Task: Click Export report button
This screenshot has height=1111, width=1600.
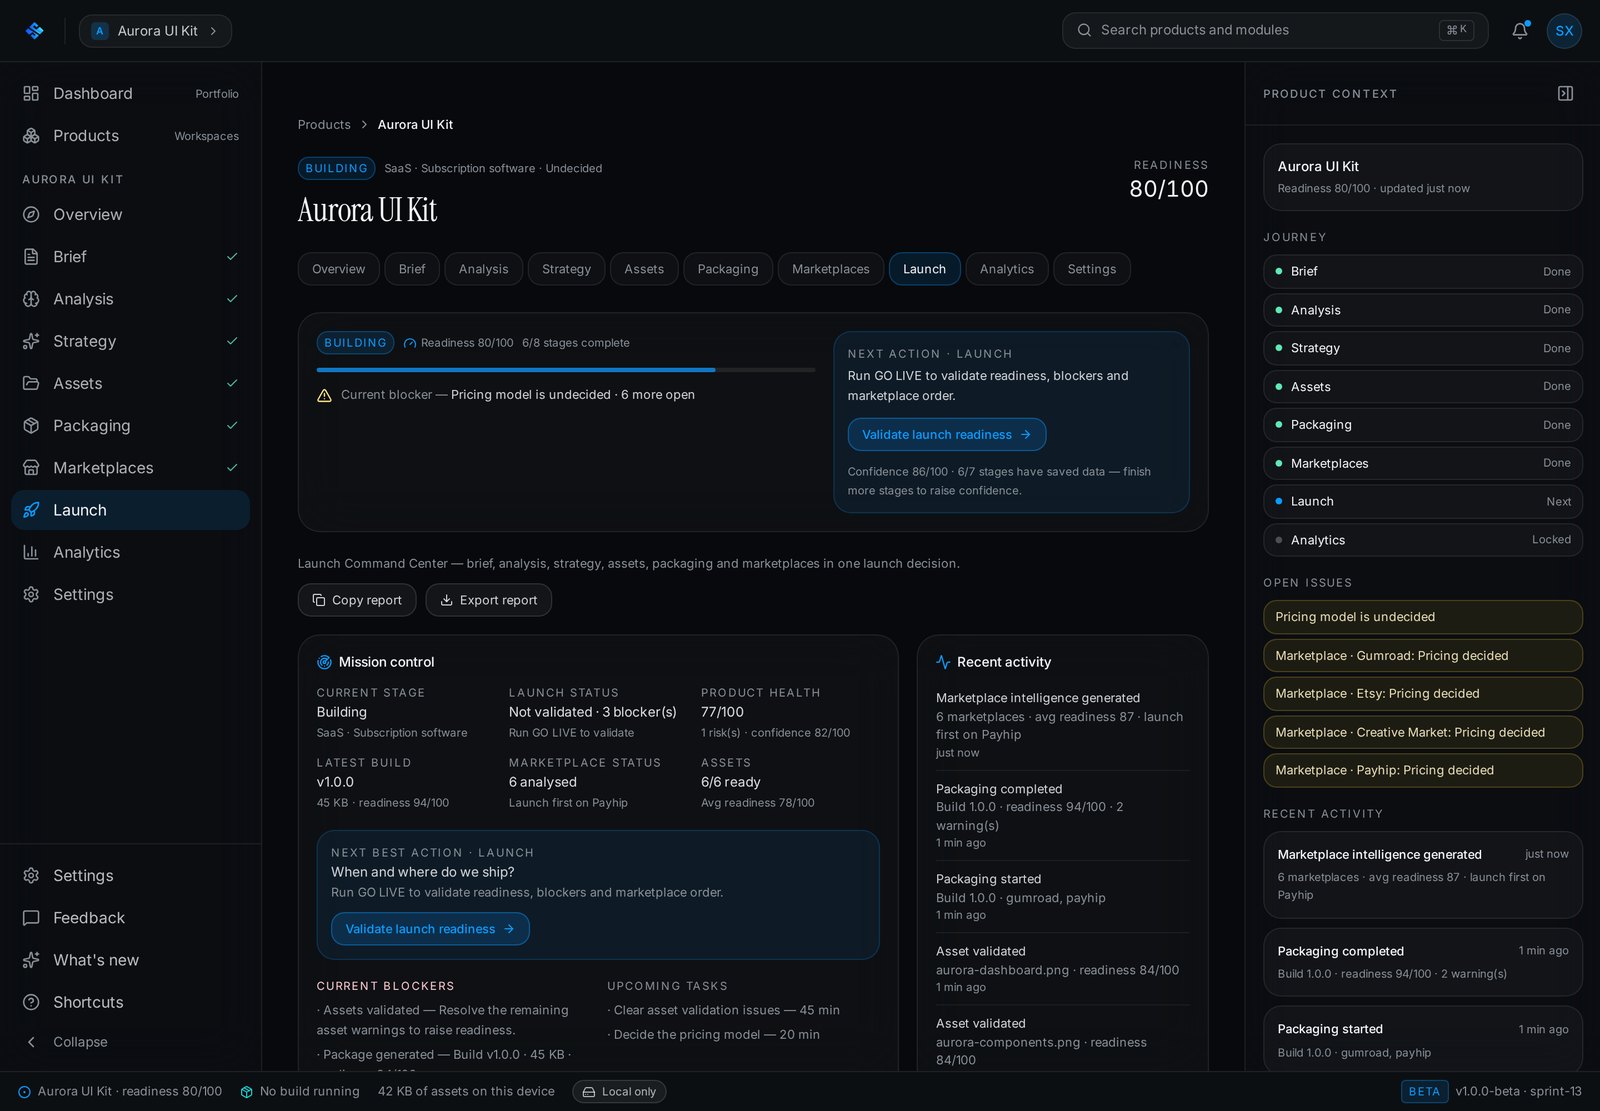Action: pos(488,600)
